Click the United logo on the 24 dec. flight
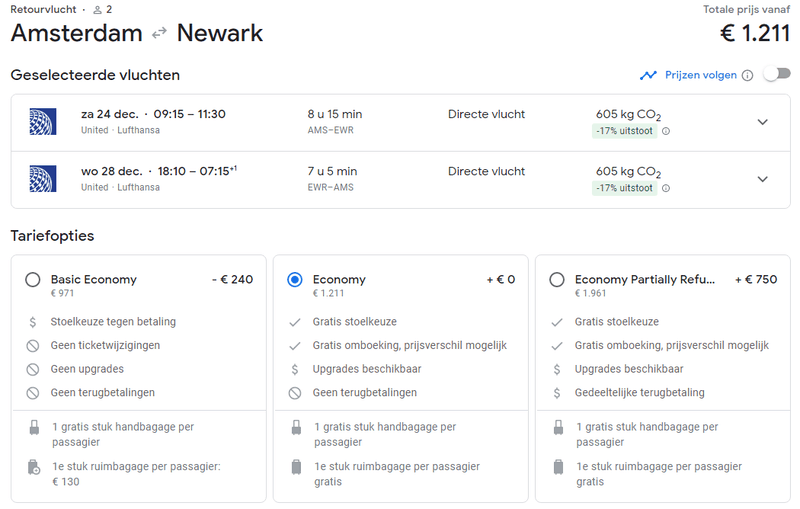 (42, 122)
